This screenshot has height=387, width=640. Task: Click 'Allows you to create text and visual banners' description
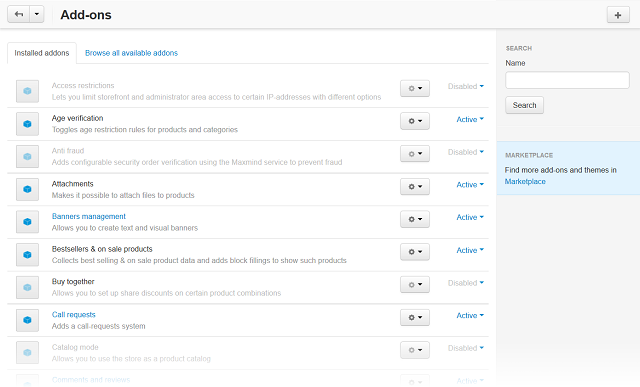point(124,228)
